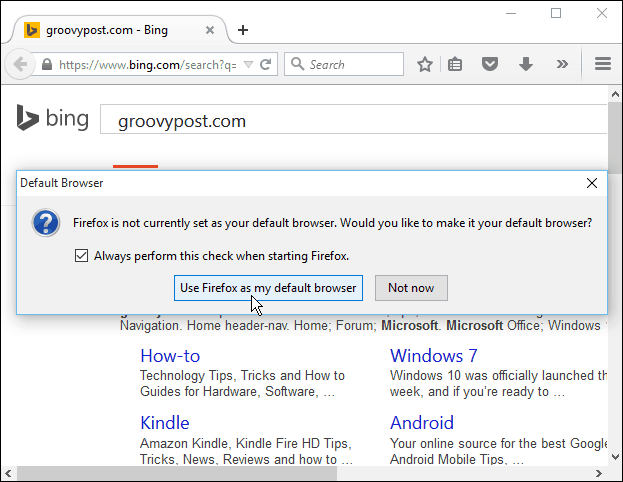Open the Android link

tap(422, 423)
